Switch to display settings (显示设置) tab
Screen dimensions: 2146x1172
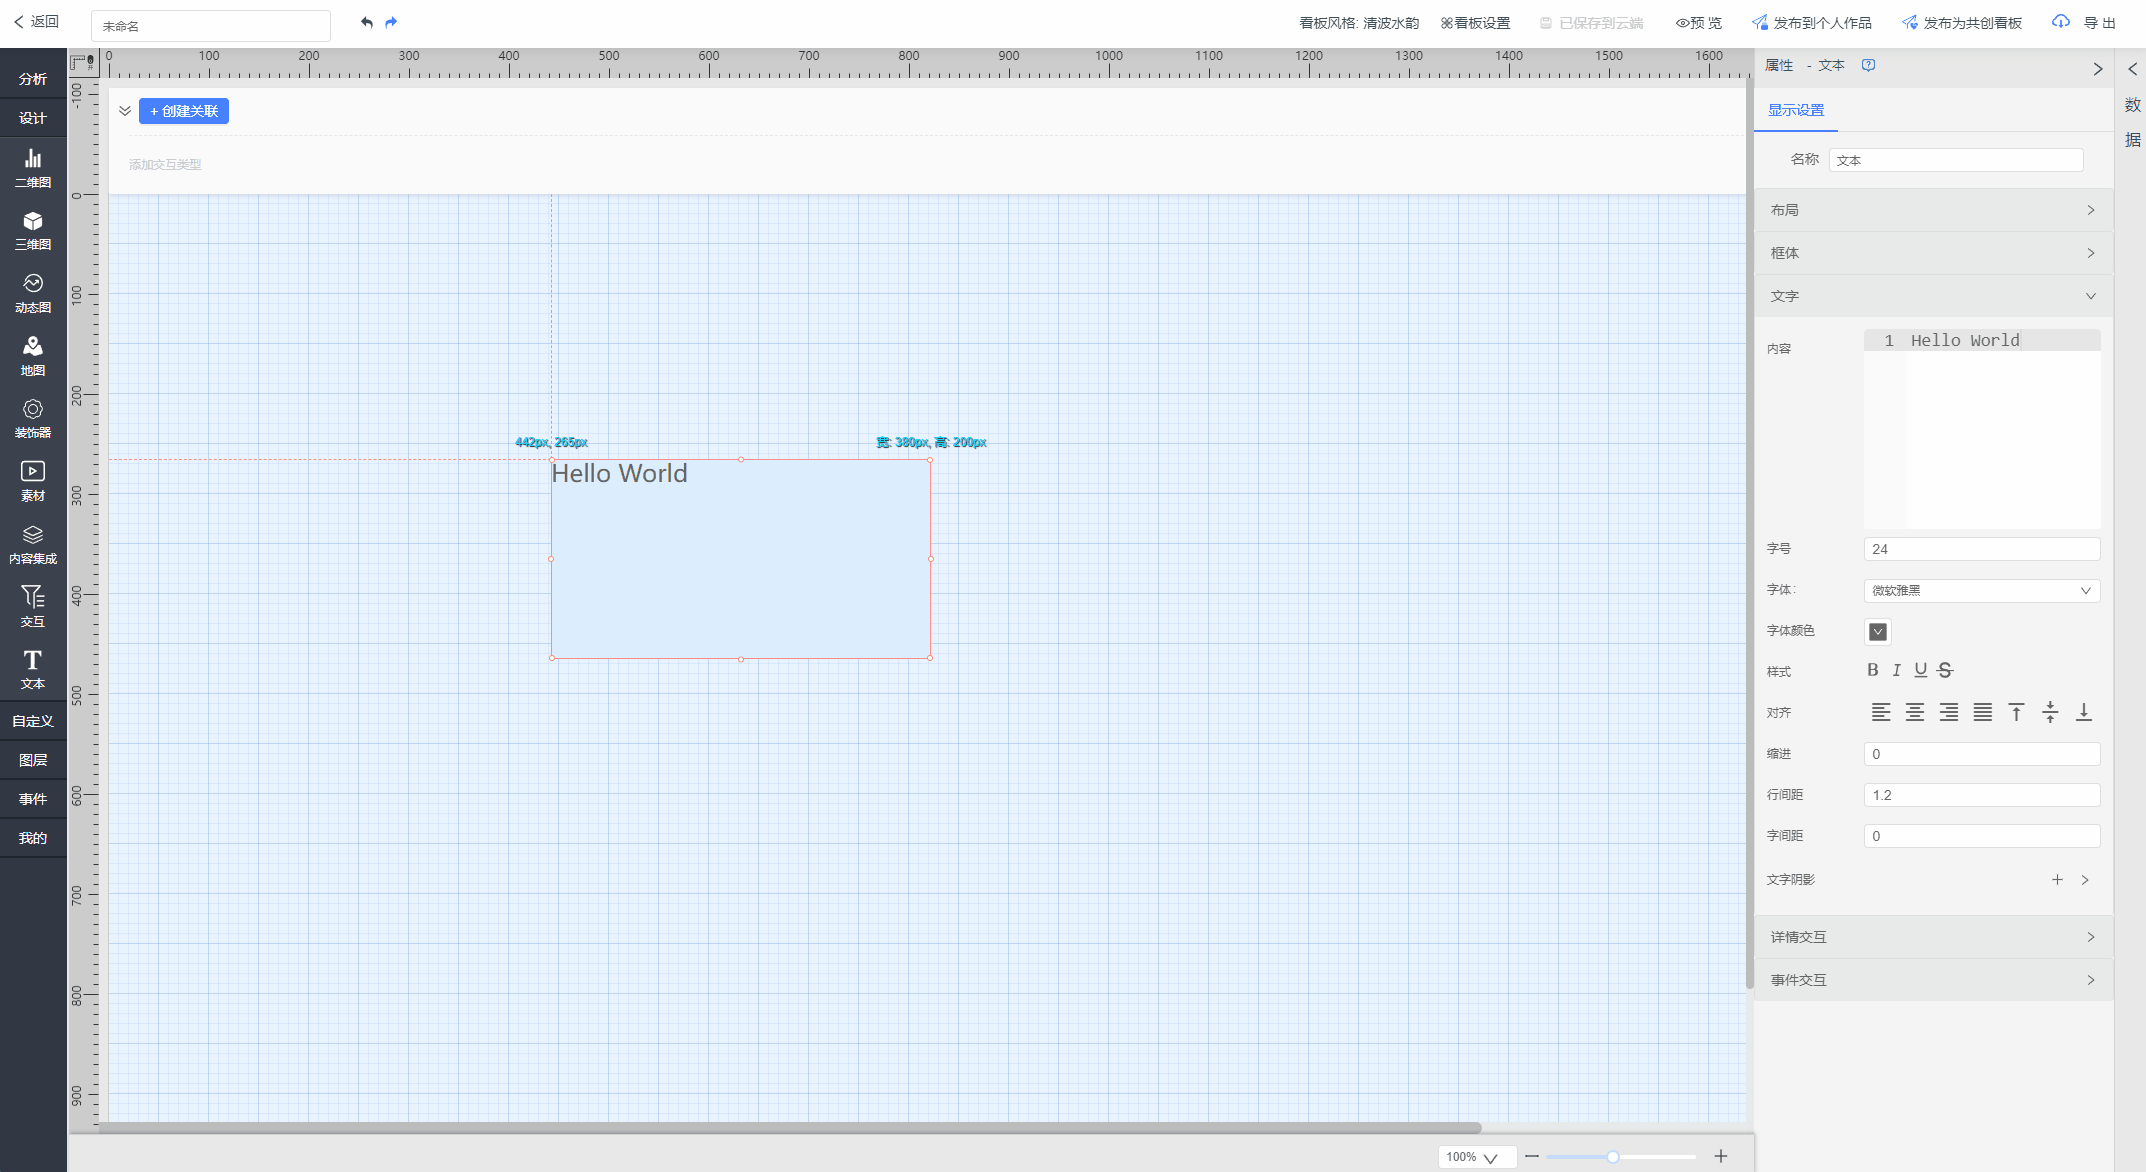[1795, 110]
